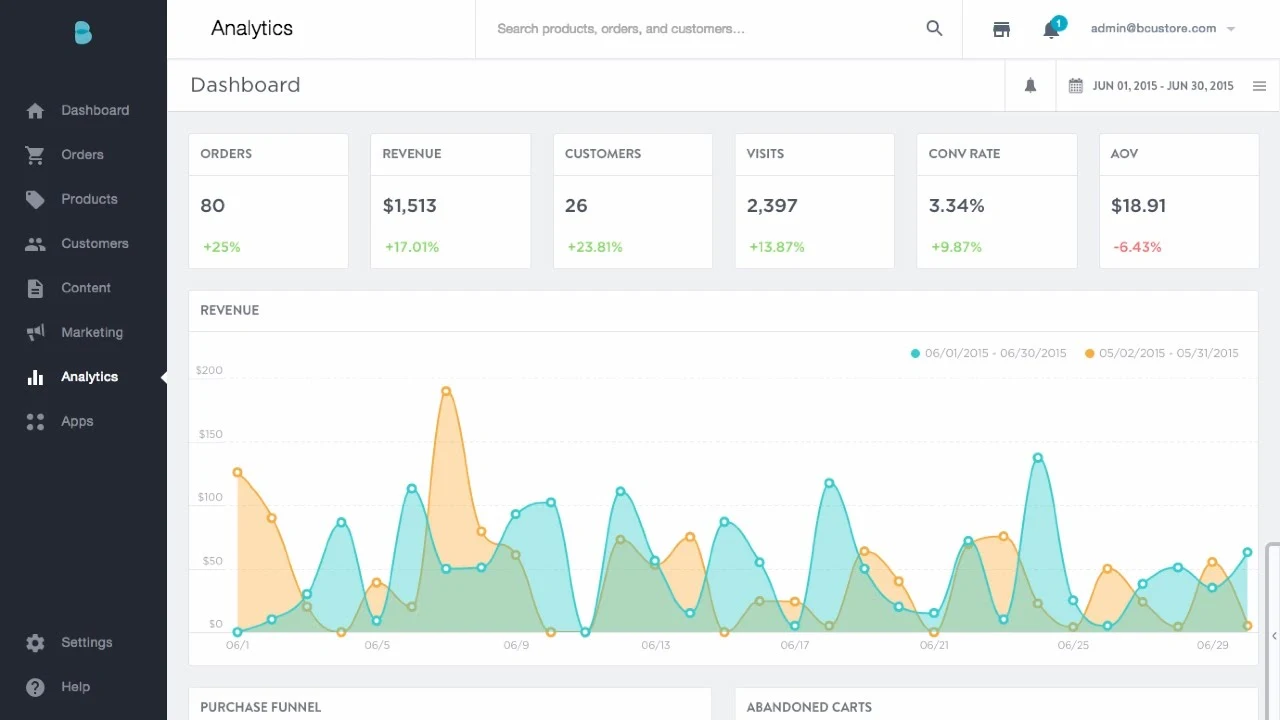Image resolution: width=1280 pixels, height=720 pixels.
Task: Open the hamburger options menu icon
Action: [1259, 86]
